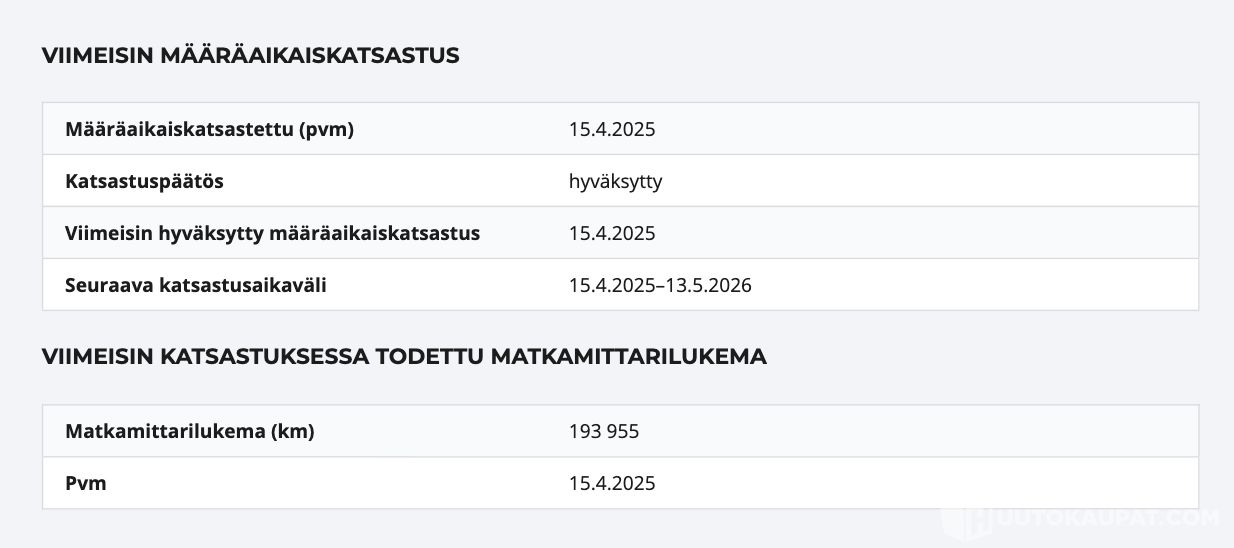
Task: Click the word VIIMEISIN in the first heading
Action: [97, 56]
